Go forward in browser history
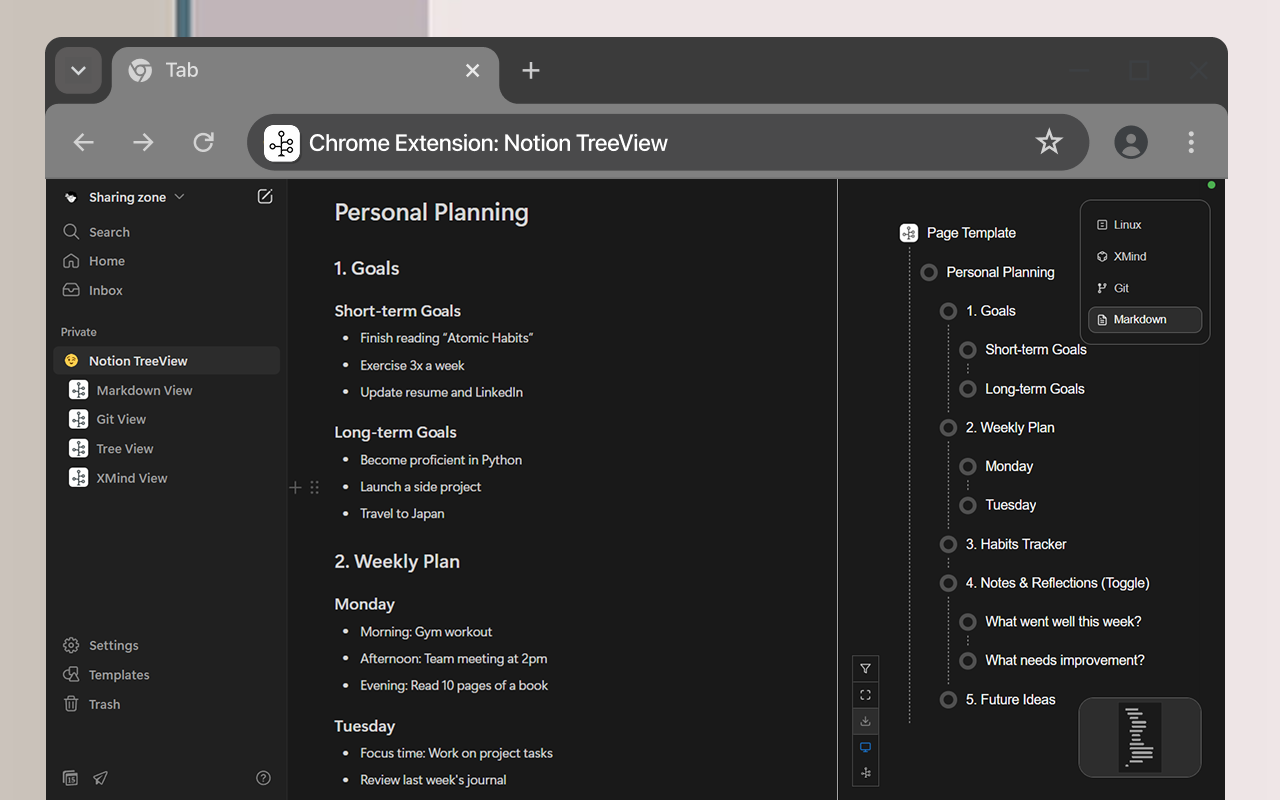 (144, 142)
